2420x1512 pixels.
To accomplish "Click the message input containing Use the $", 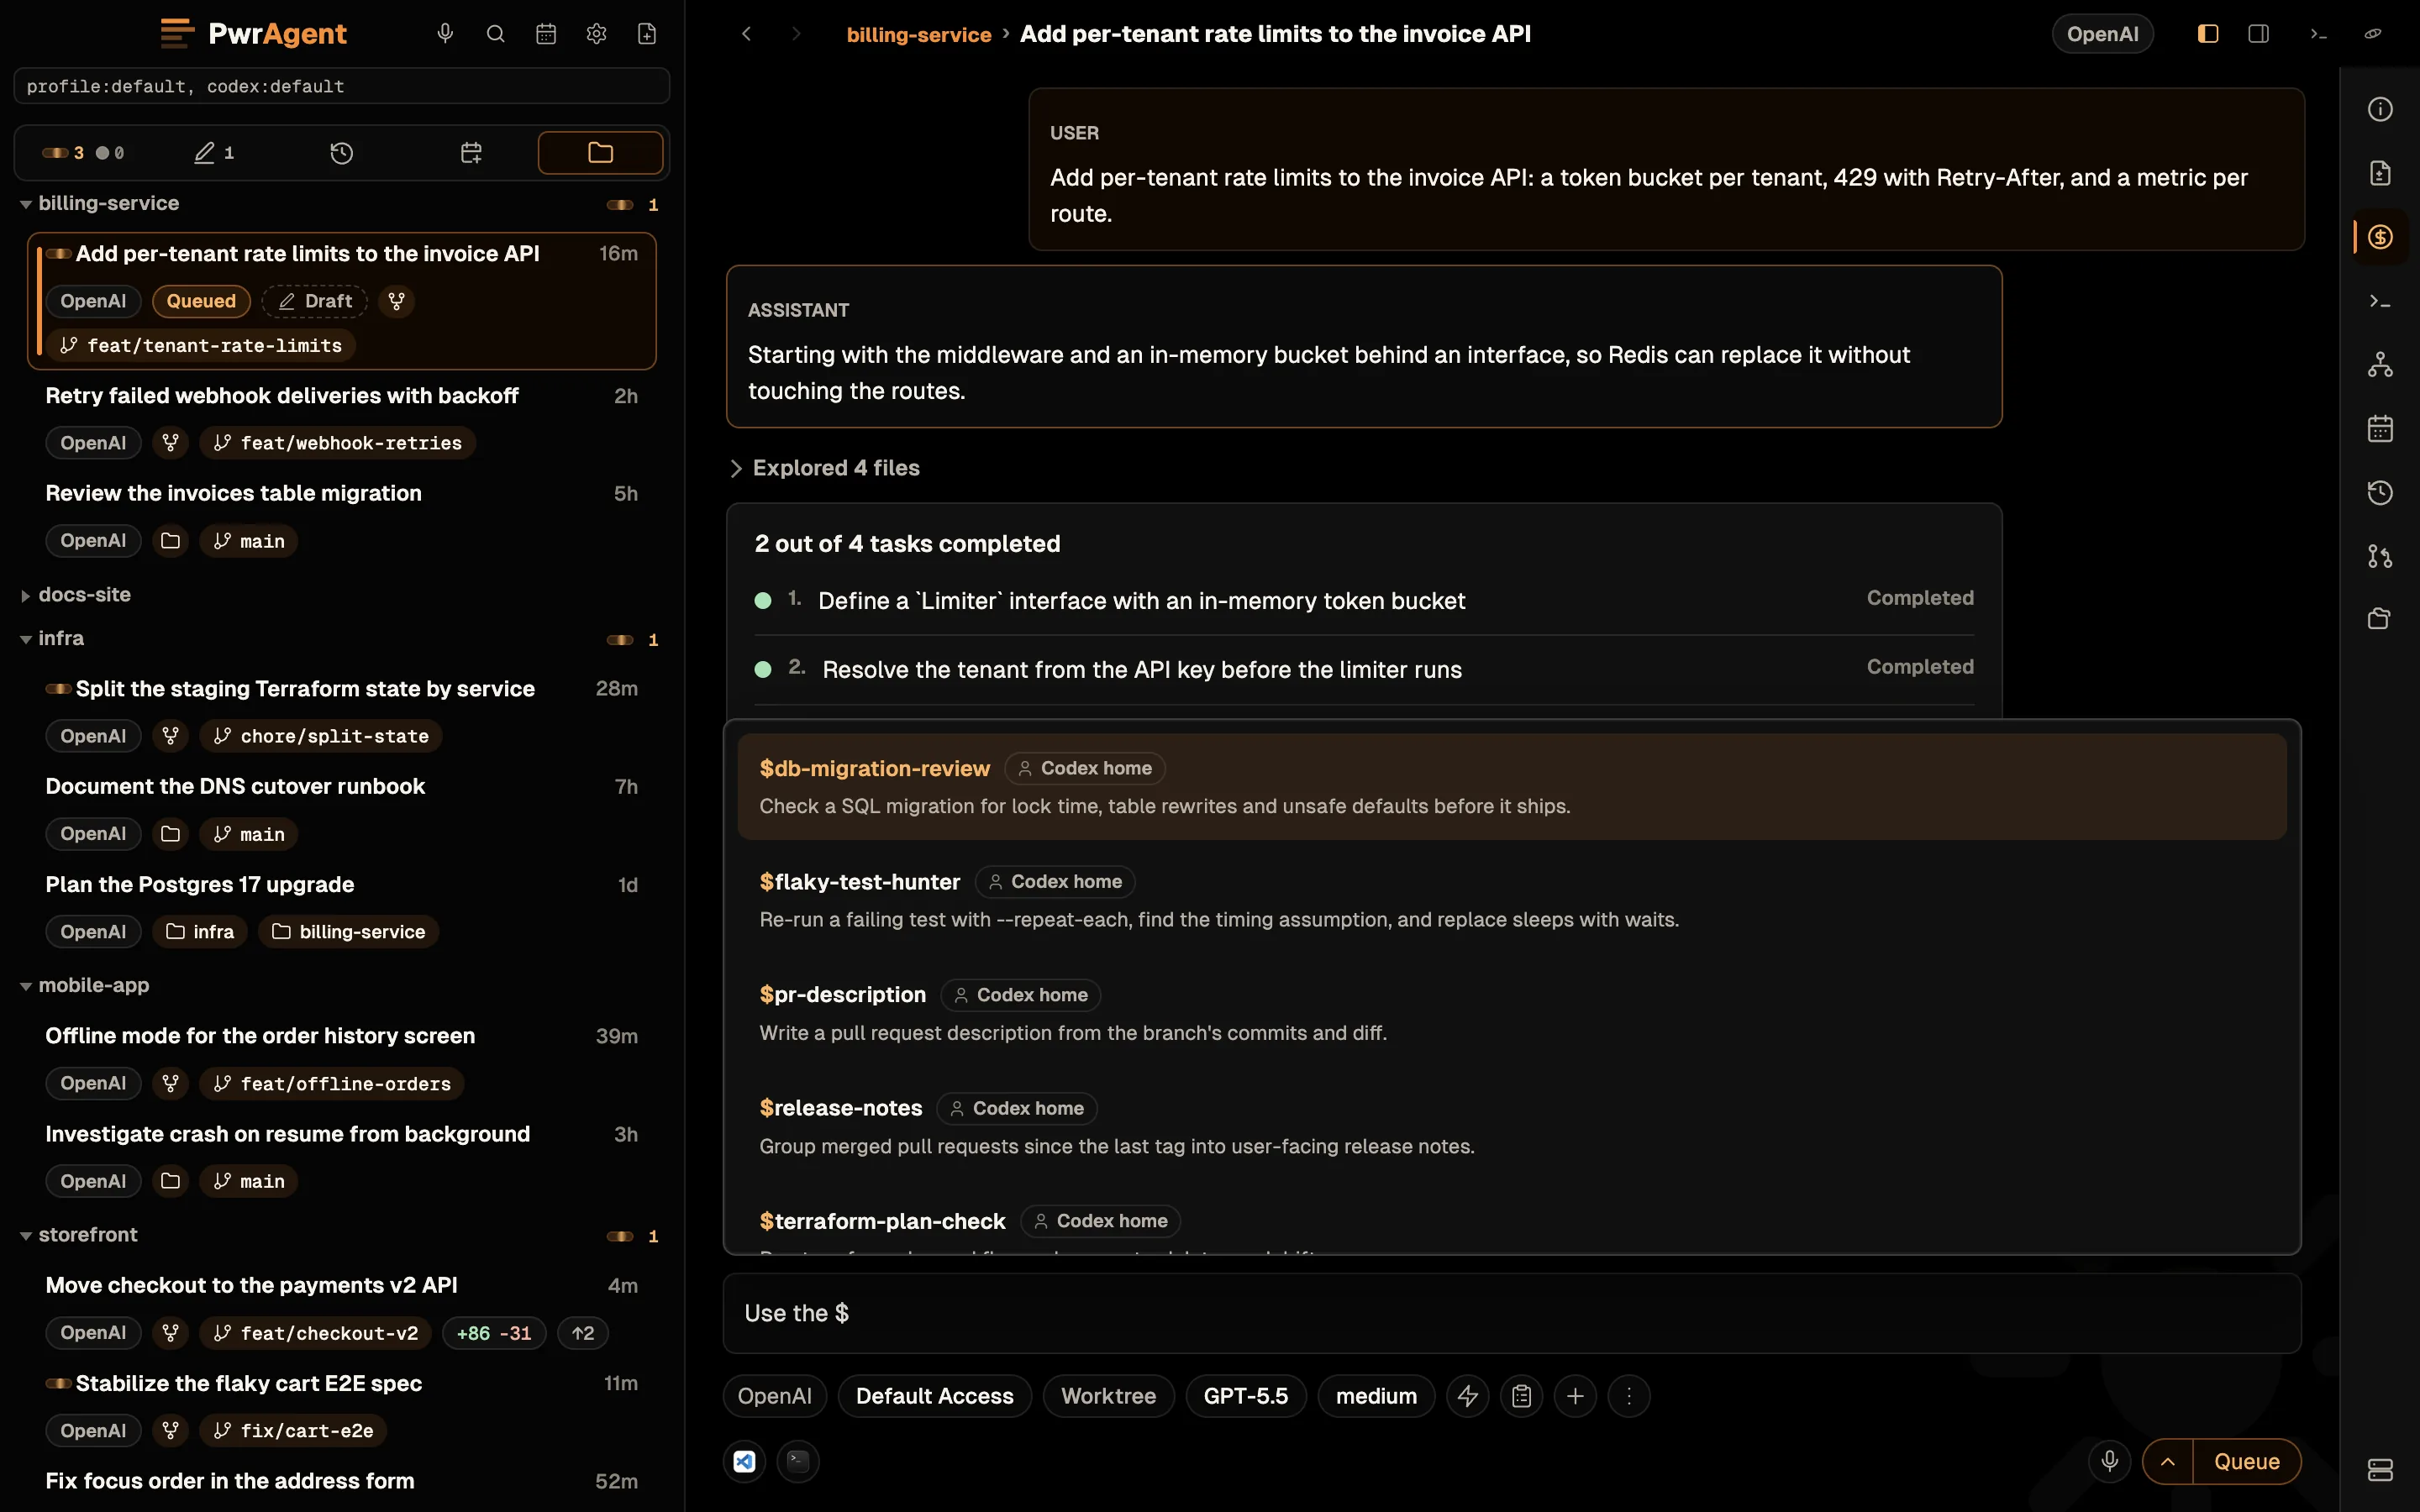I will point(1512,1313).
